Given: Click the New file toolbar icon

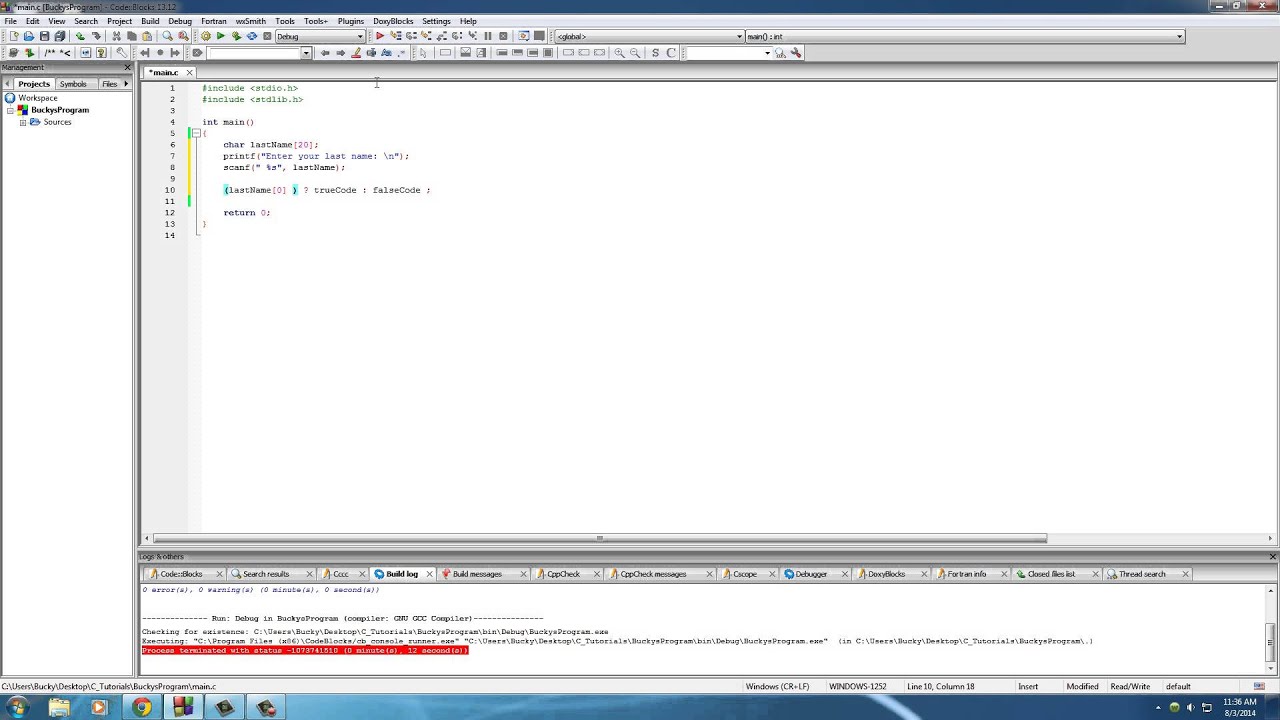Looking at the screenshot, I should [14, 36].
